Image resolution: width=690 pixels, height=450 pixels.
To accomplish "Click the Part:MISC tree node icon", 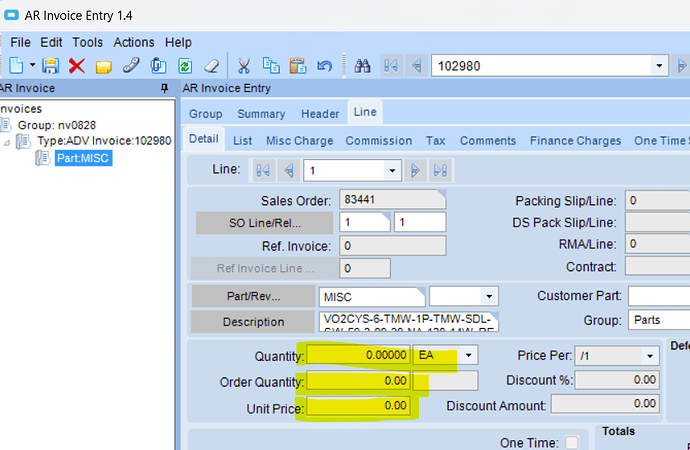I will (x=43, y=157).
